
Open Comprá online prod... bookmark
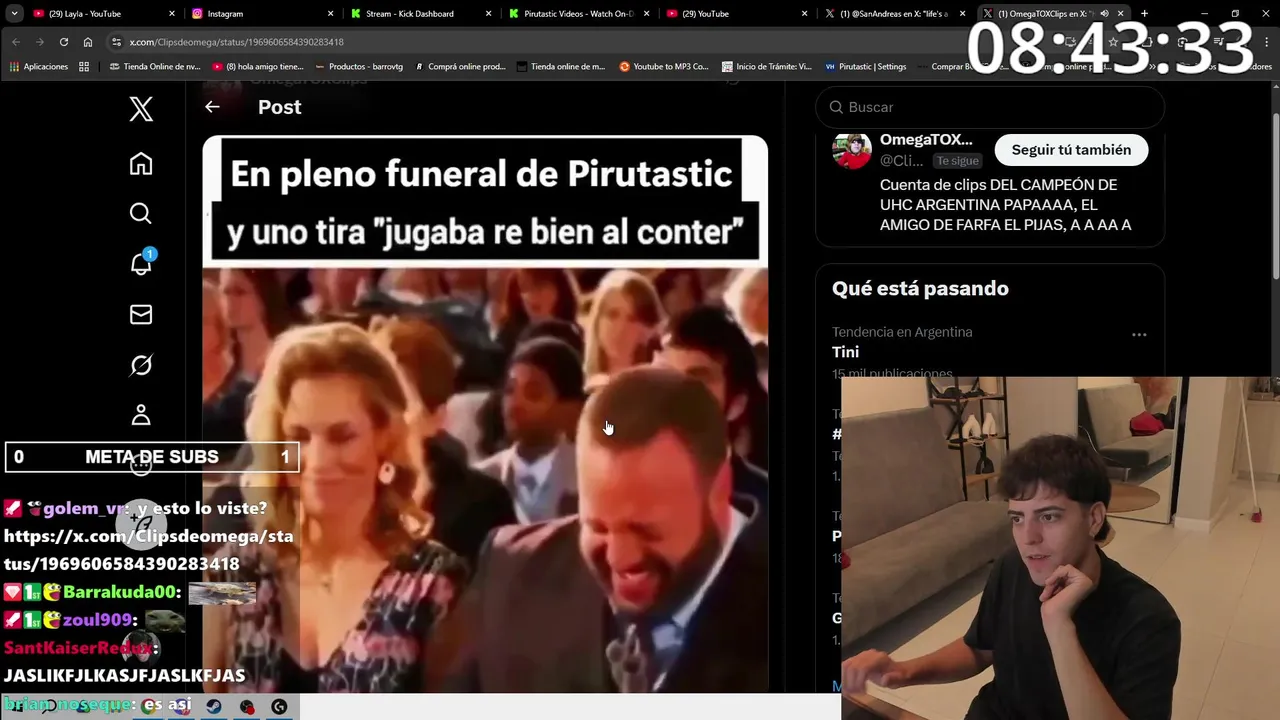[459, 67]
